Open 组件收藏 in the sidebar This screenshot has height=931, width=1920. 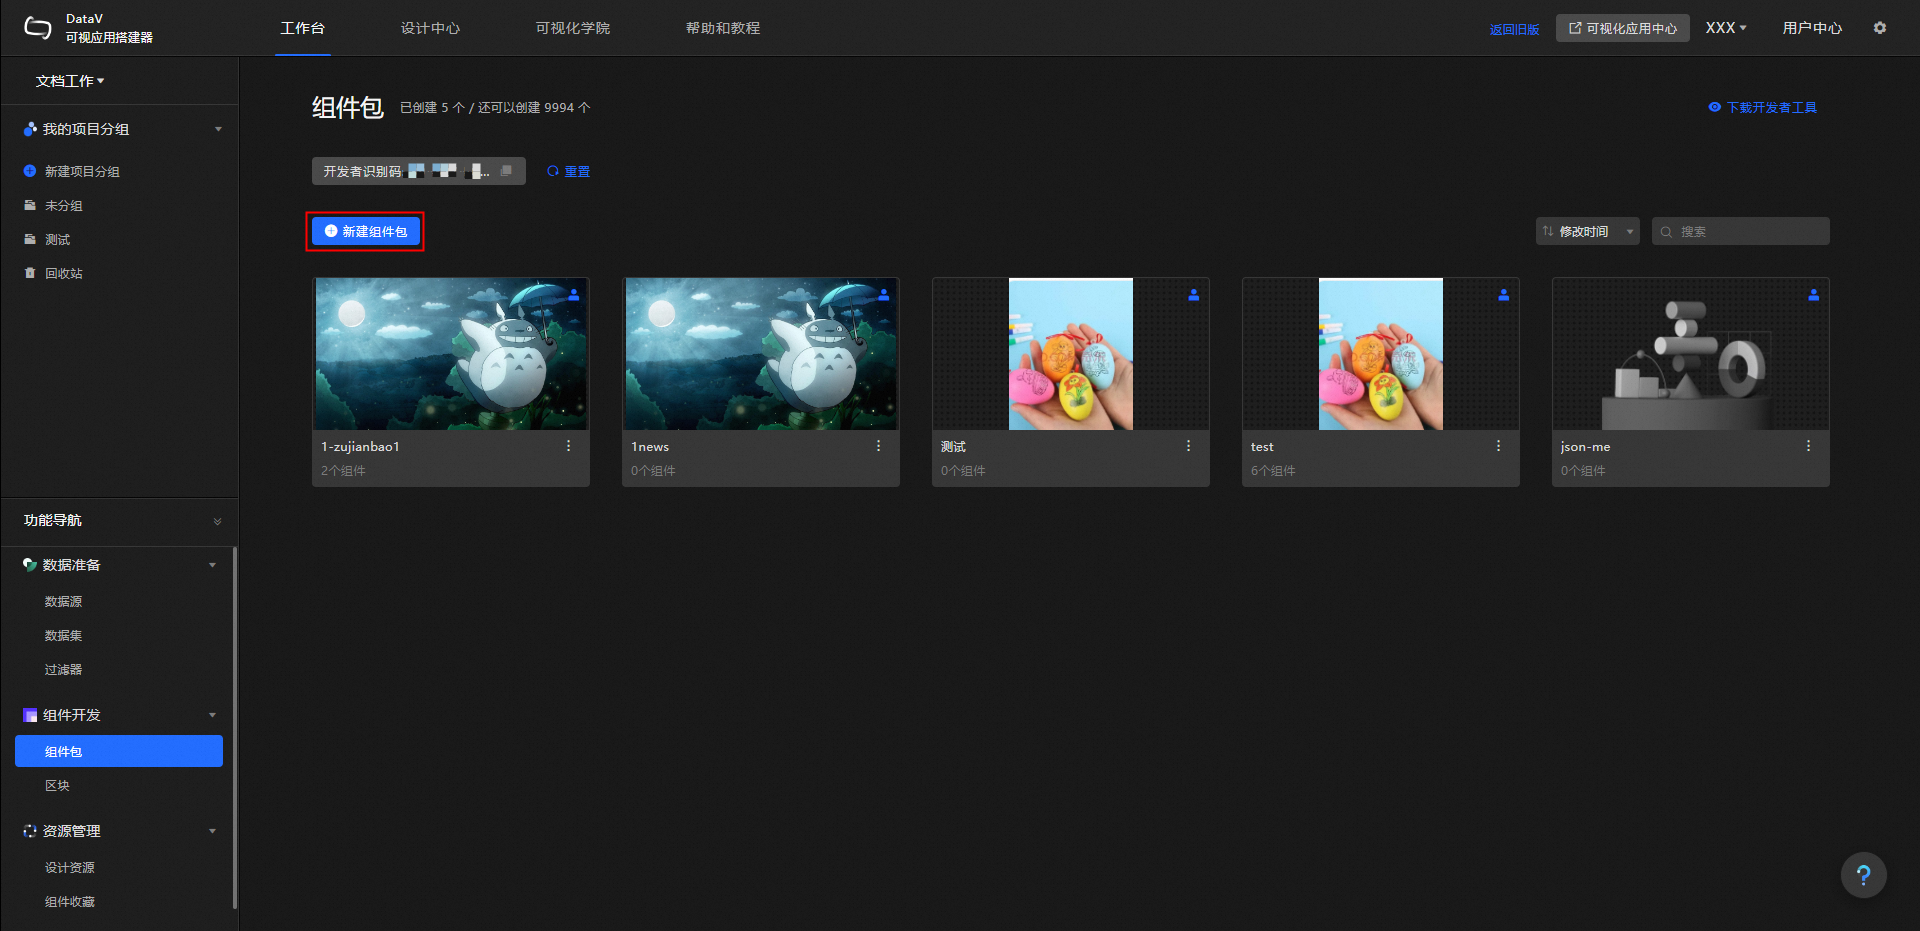click(69, 901)
